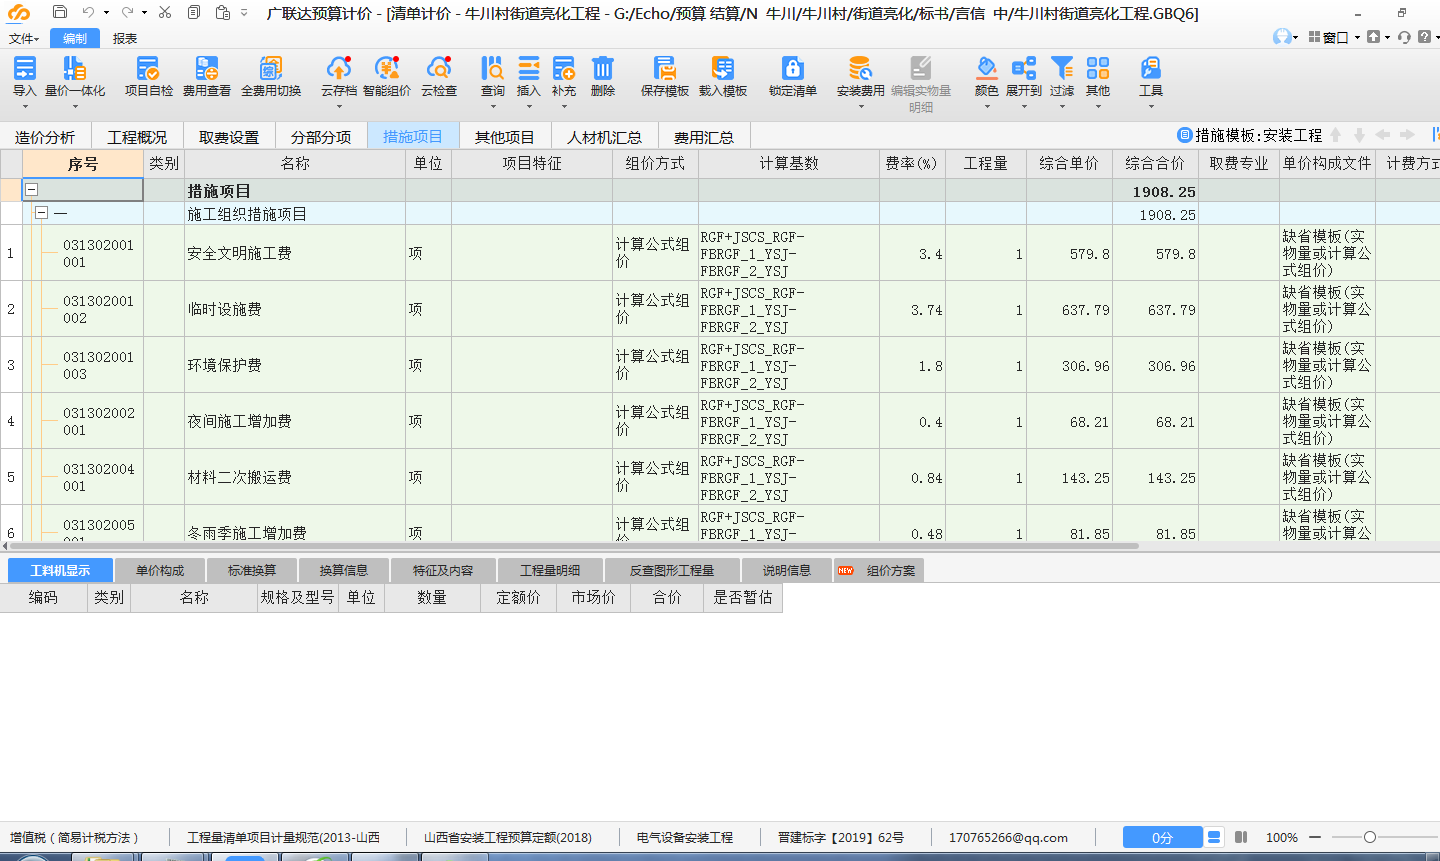Select 标准换算 bottom tab

[x=252, y=570]
